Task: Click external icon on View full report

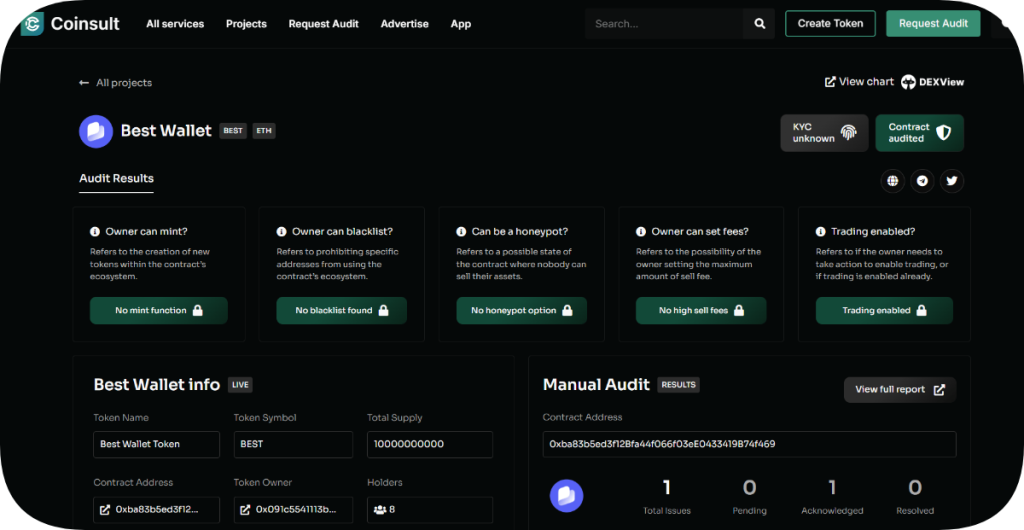Action: 938,390
